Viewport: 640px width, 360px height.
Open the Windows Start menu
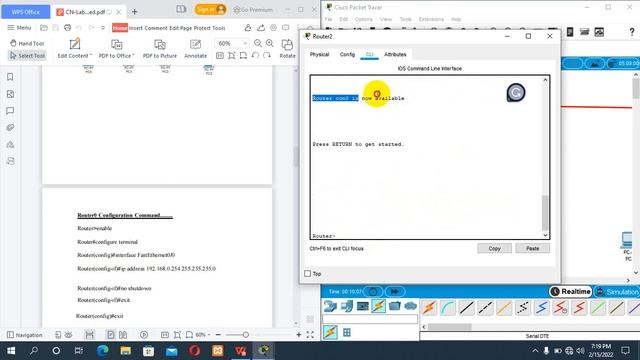11,351
